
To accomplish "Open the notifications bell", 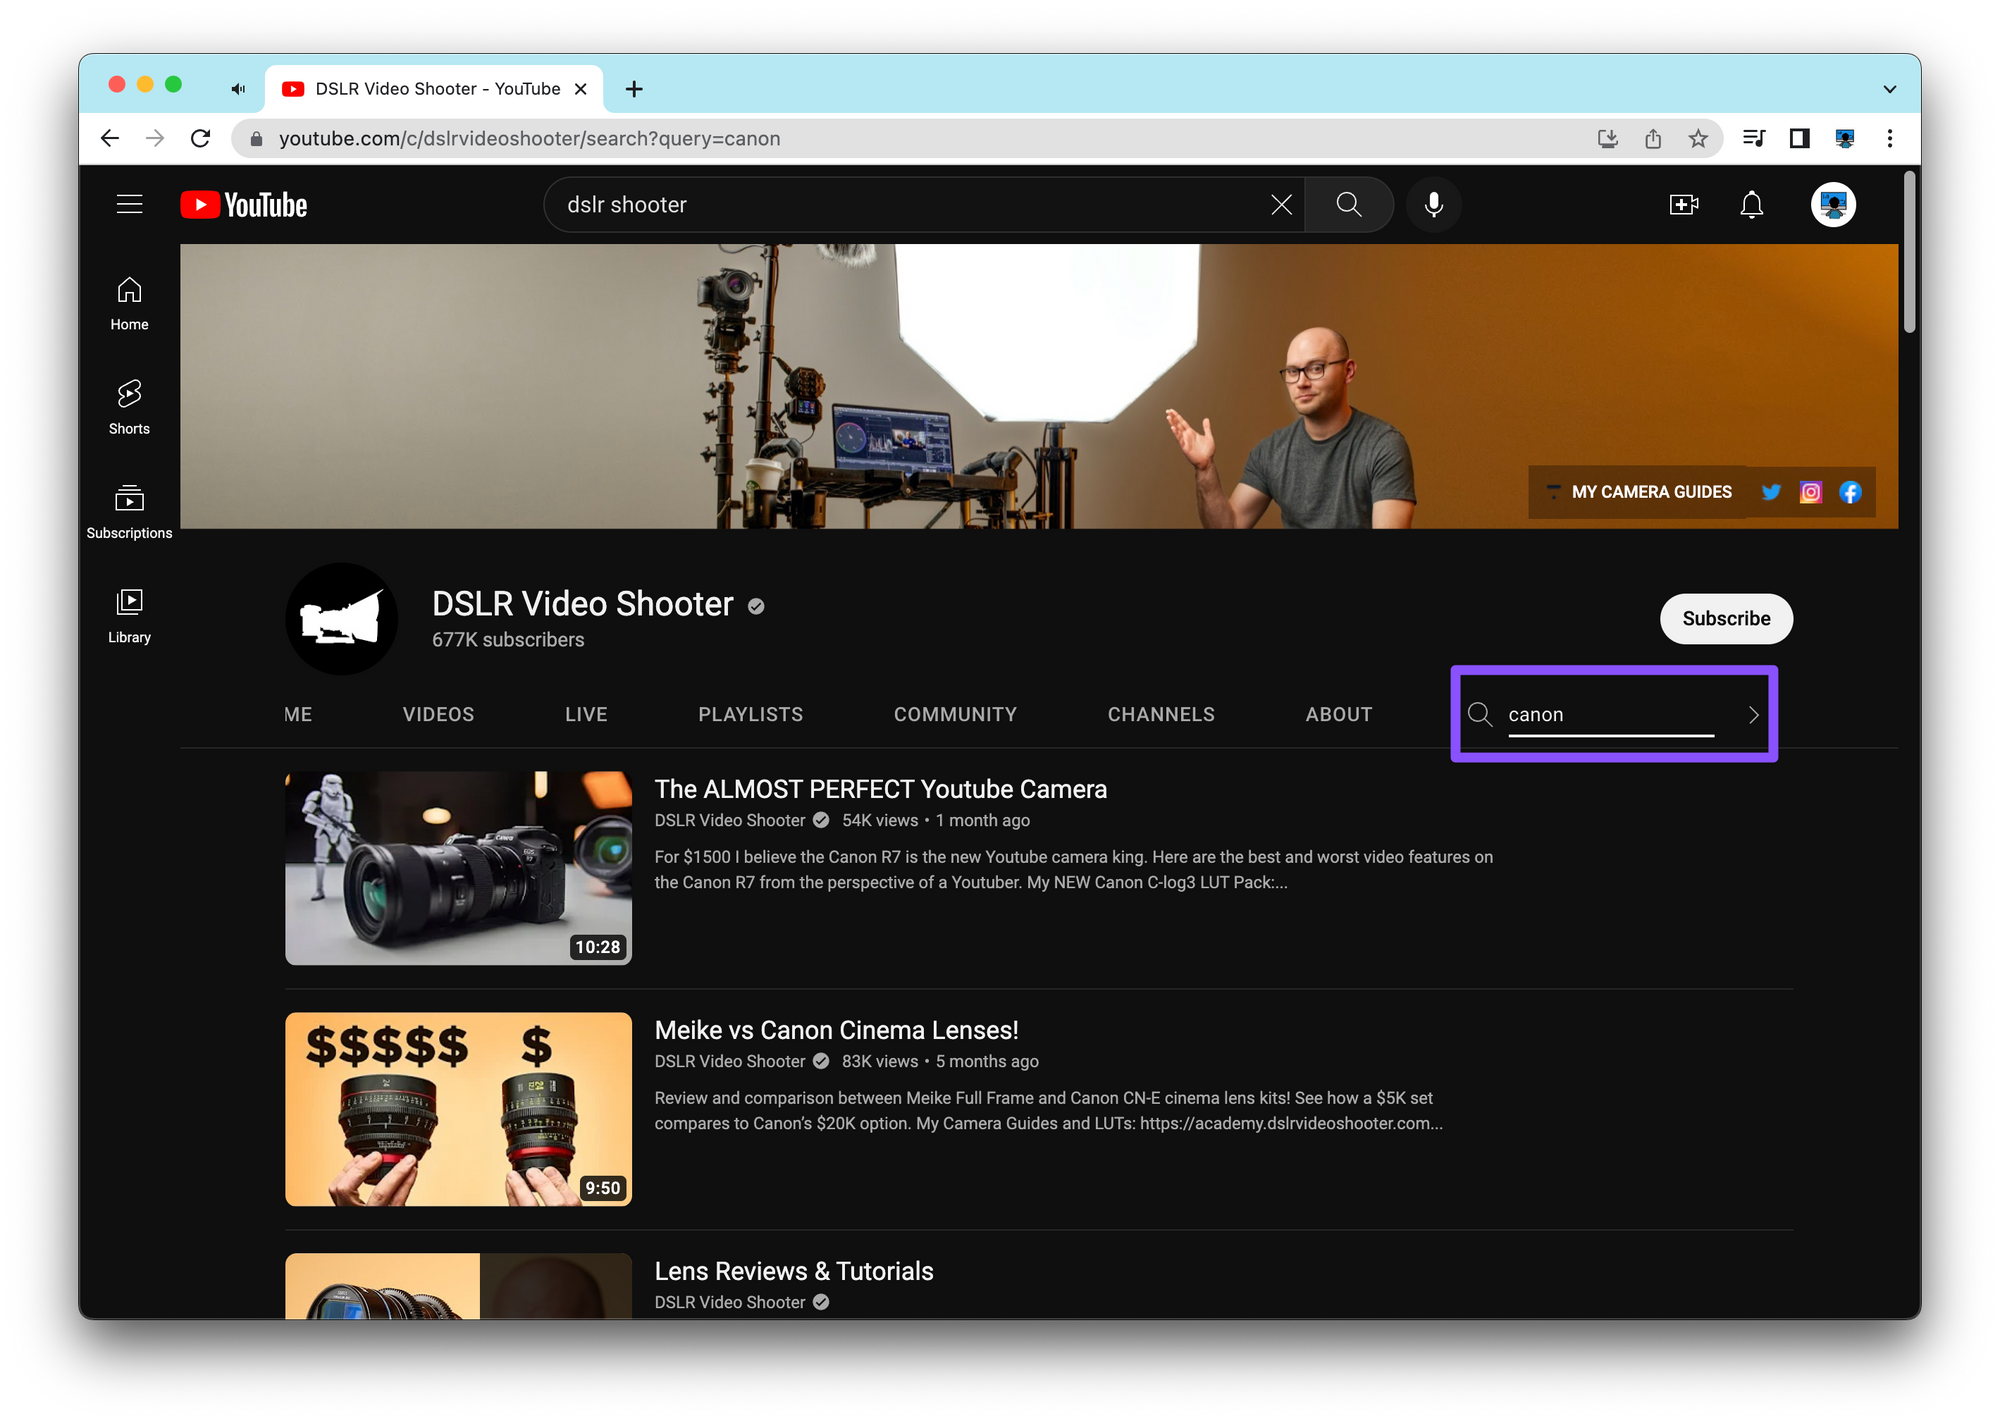I will [1751, 205].
